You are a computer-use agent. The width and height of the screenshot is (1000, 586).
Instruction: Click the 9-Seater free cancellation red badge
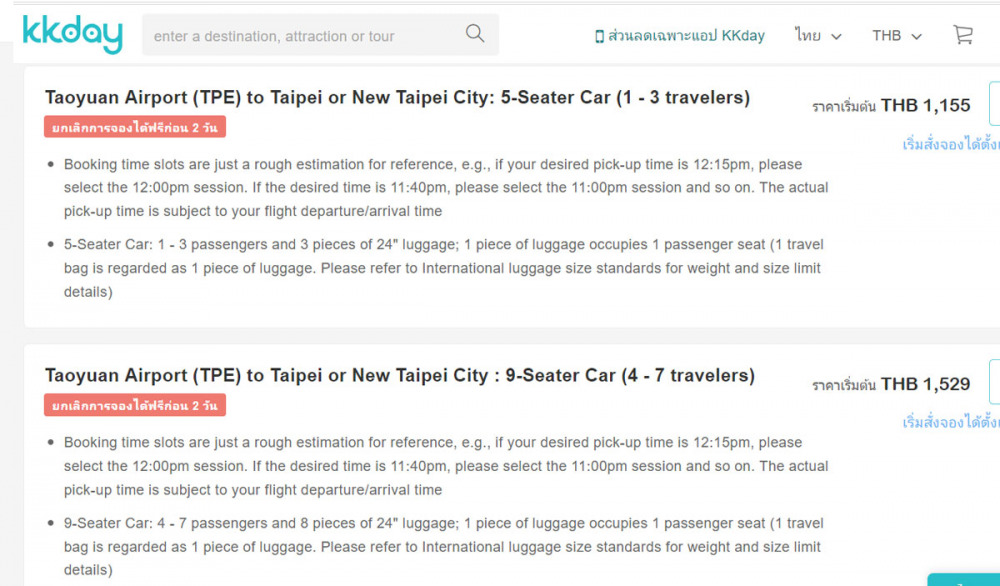[x=135, y=405]
